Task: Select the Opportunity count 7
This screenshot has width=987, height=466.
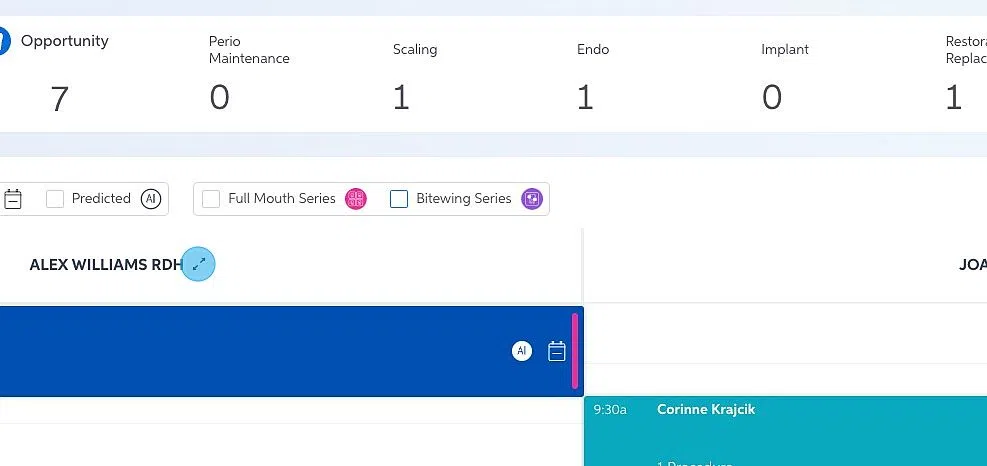Action: tap(59, 99)
